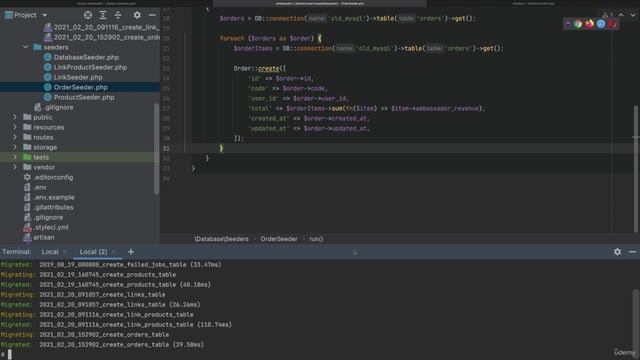Click the expand all icon in Project panel

(x=103, y=15)
